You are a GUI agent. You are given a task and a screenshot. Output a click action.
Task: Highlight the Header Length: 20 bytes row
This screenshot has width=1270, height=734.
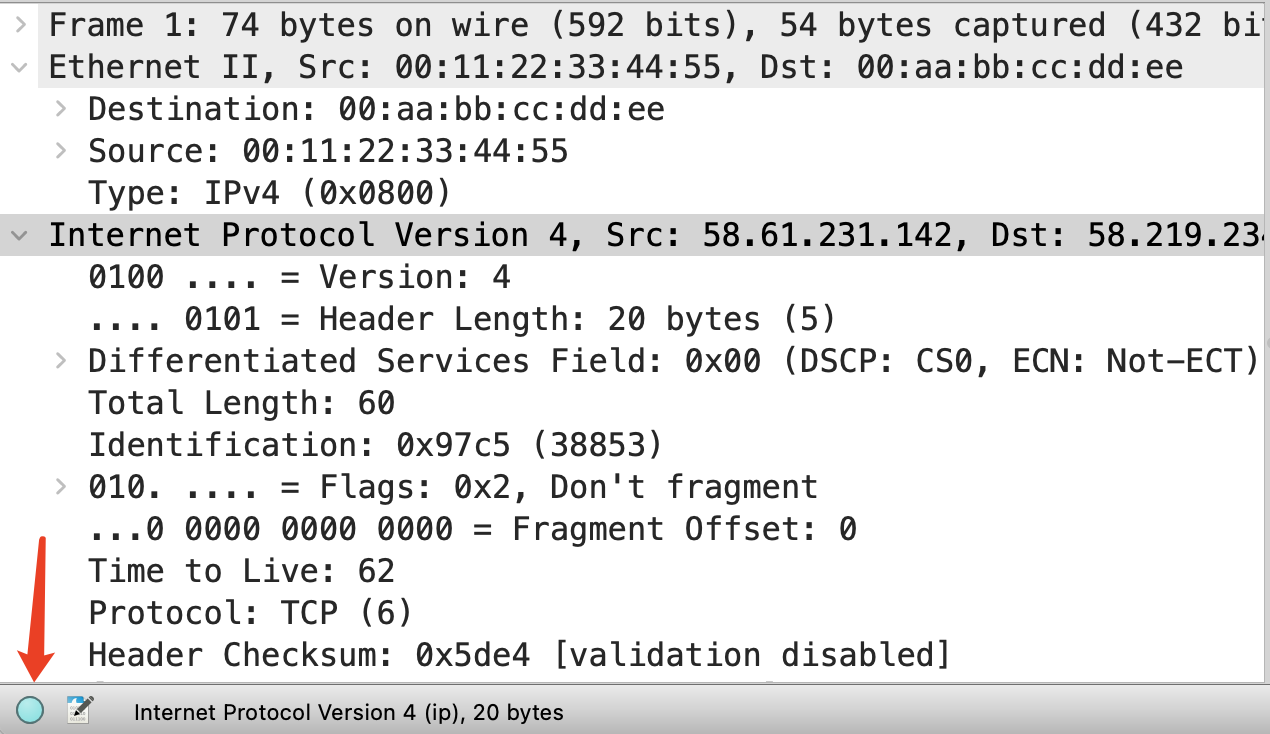pos(460,319)
